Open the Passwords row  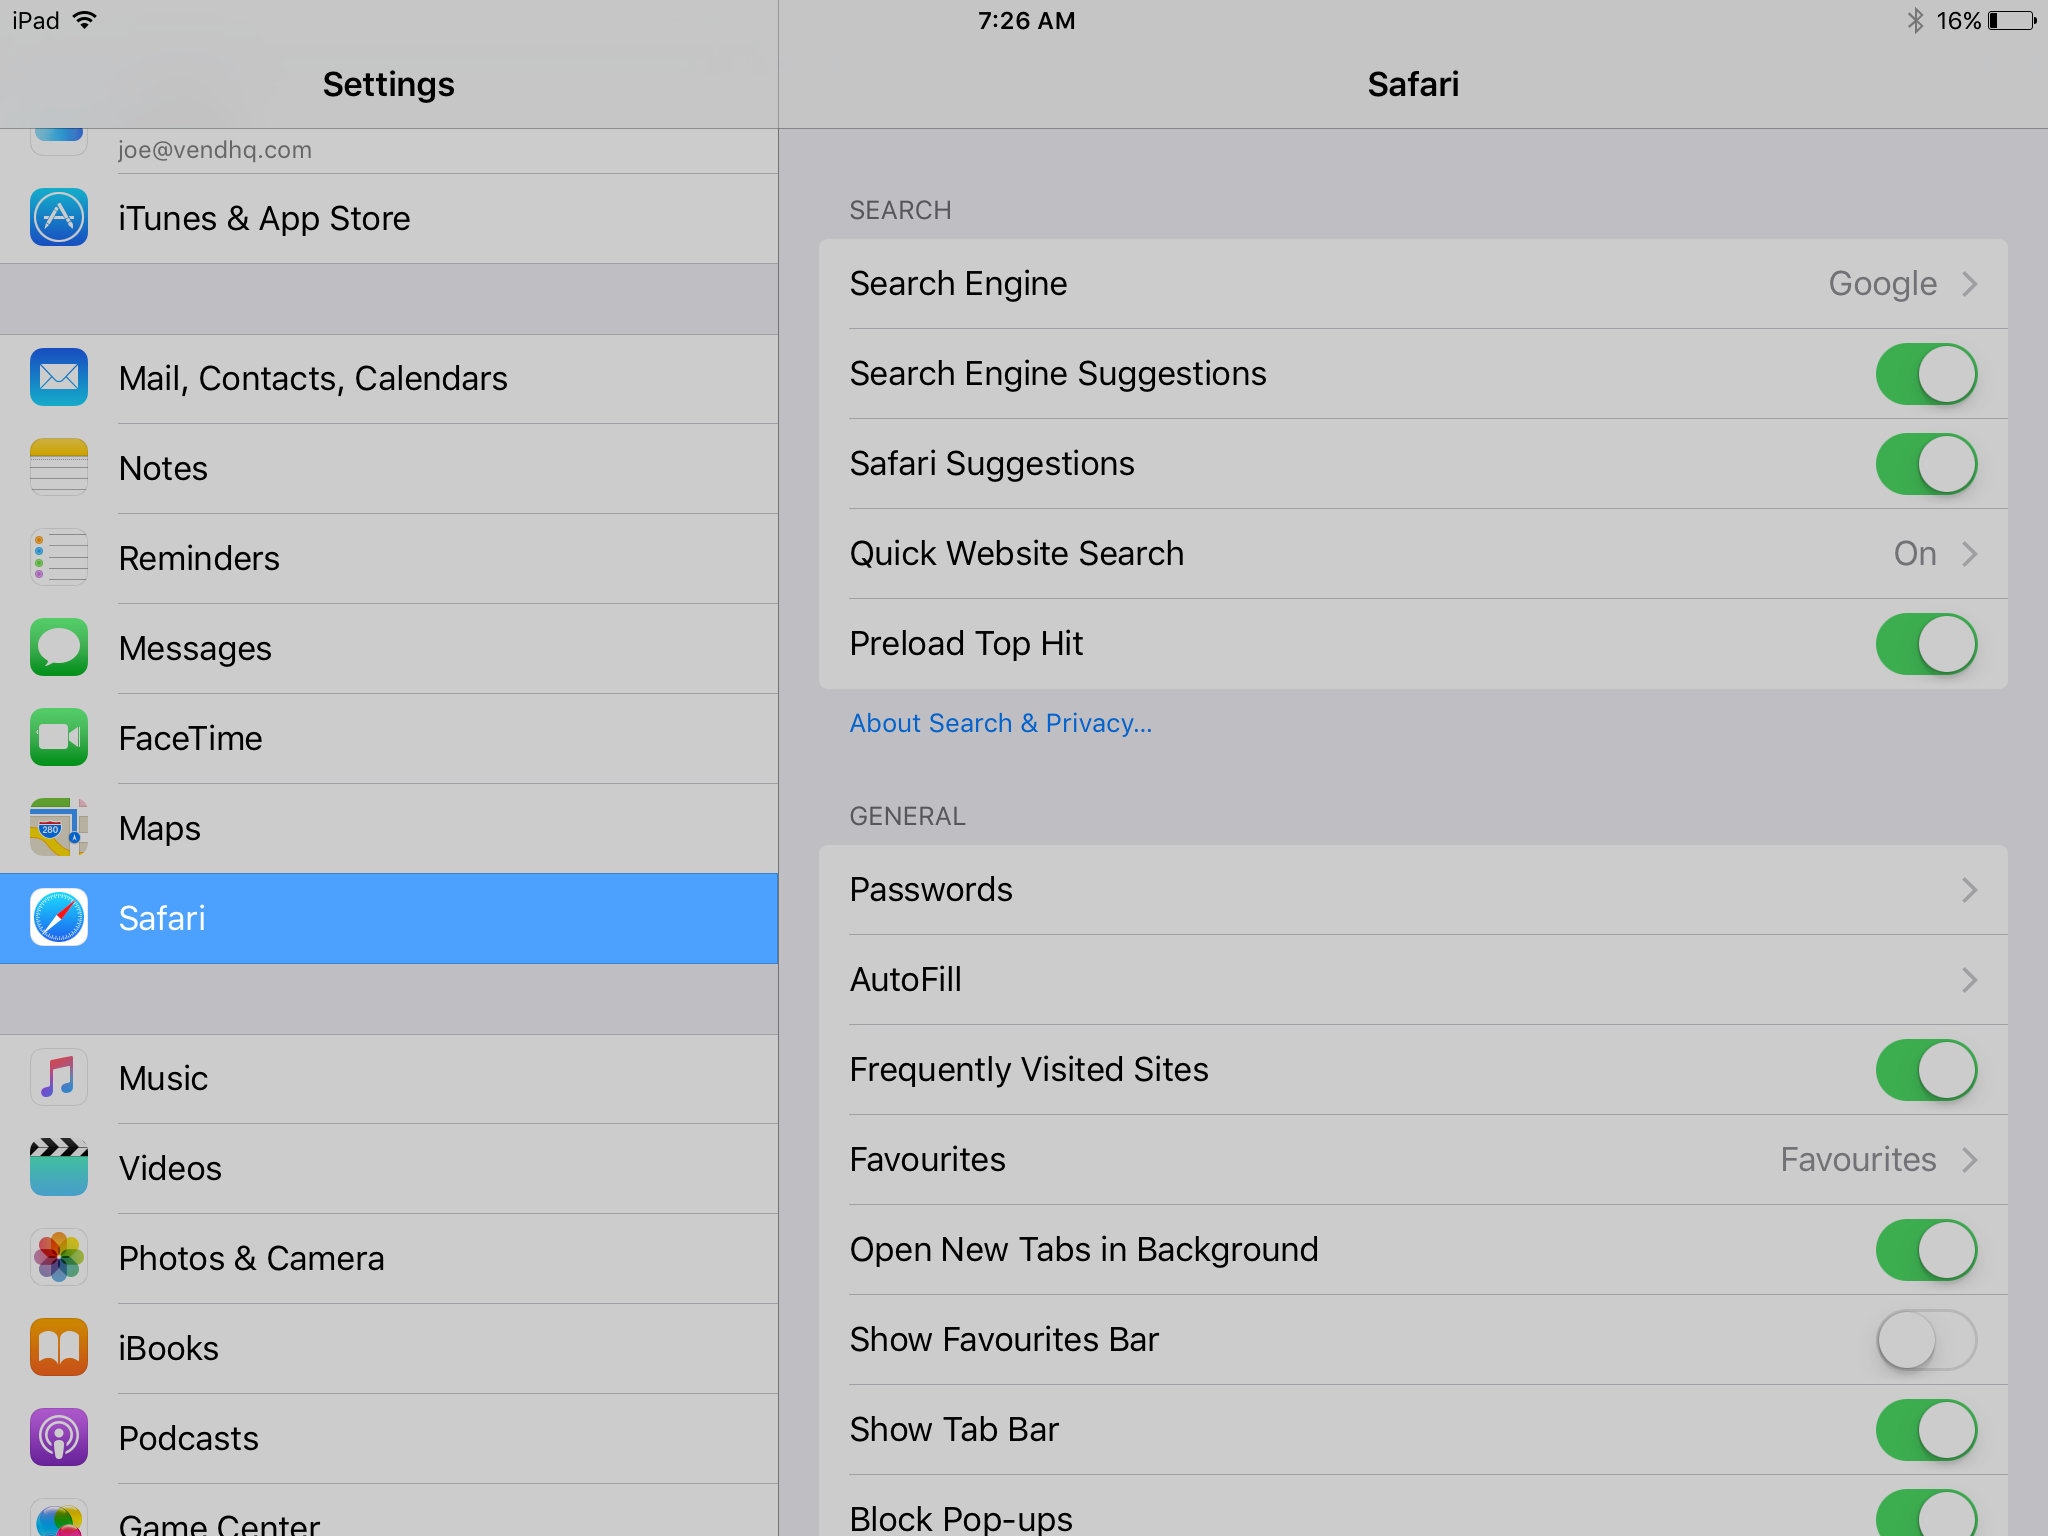pyautogui.click(x=1412, y=890)
